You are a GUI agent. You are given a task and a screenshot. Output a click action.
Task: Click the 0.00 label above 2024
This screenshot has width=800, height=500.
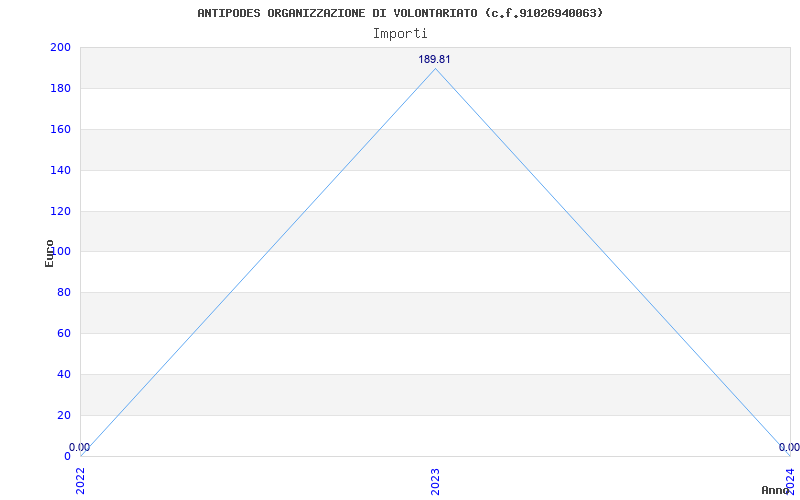pyautogui.click(x=789, y=447)
